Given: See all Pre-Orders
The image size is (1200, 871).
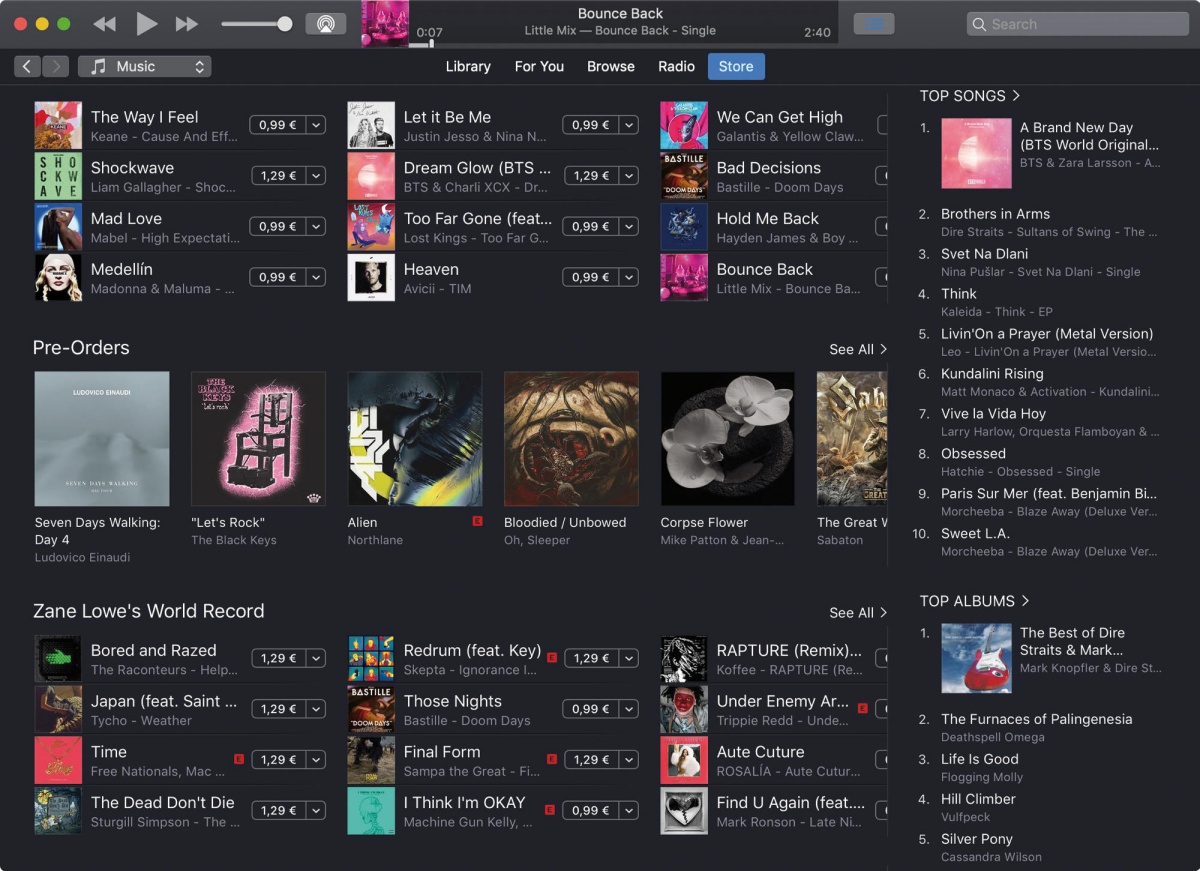Looking at the screenshot, I should coord(858,349).
